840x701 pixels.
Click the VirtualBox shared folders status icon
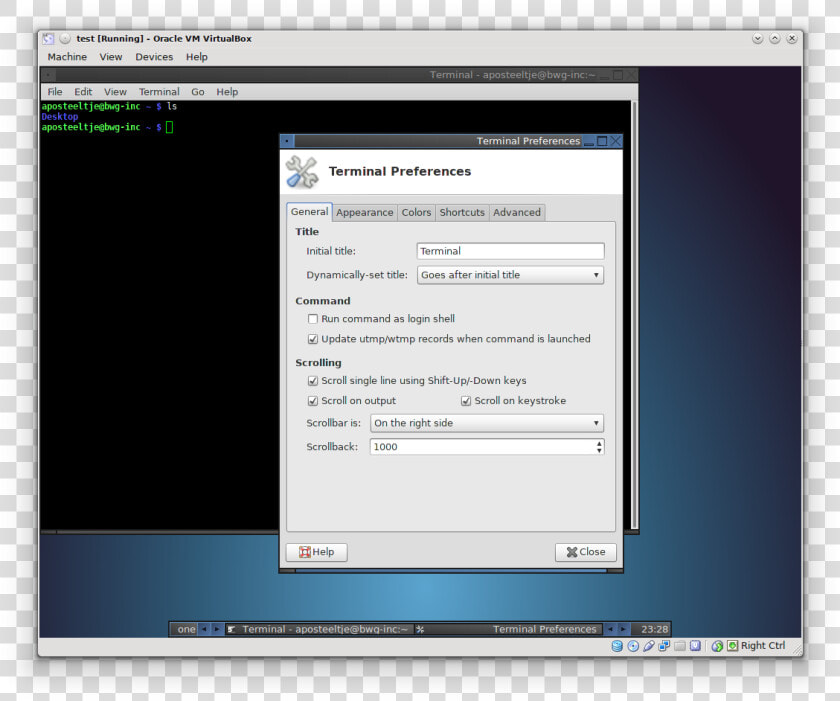(680, 646)
